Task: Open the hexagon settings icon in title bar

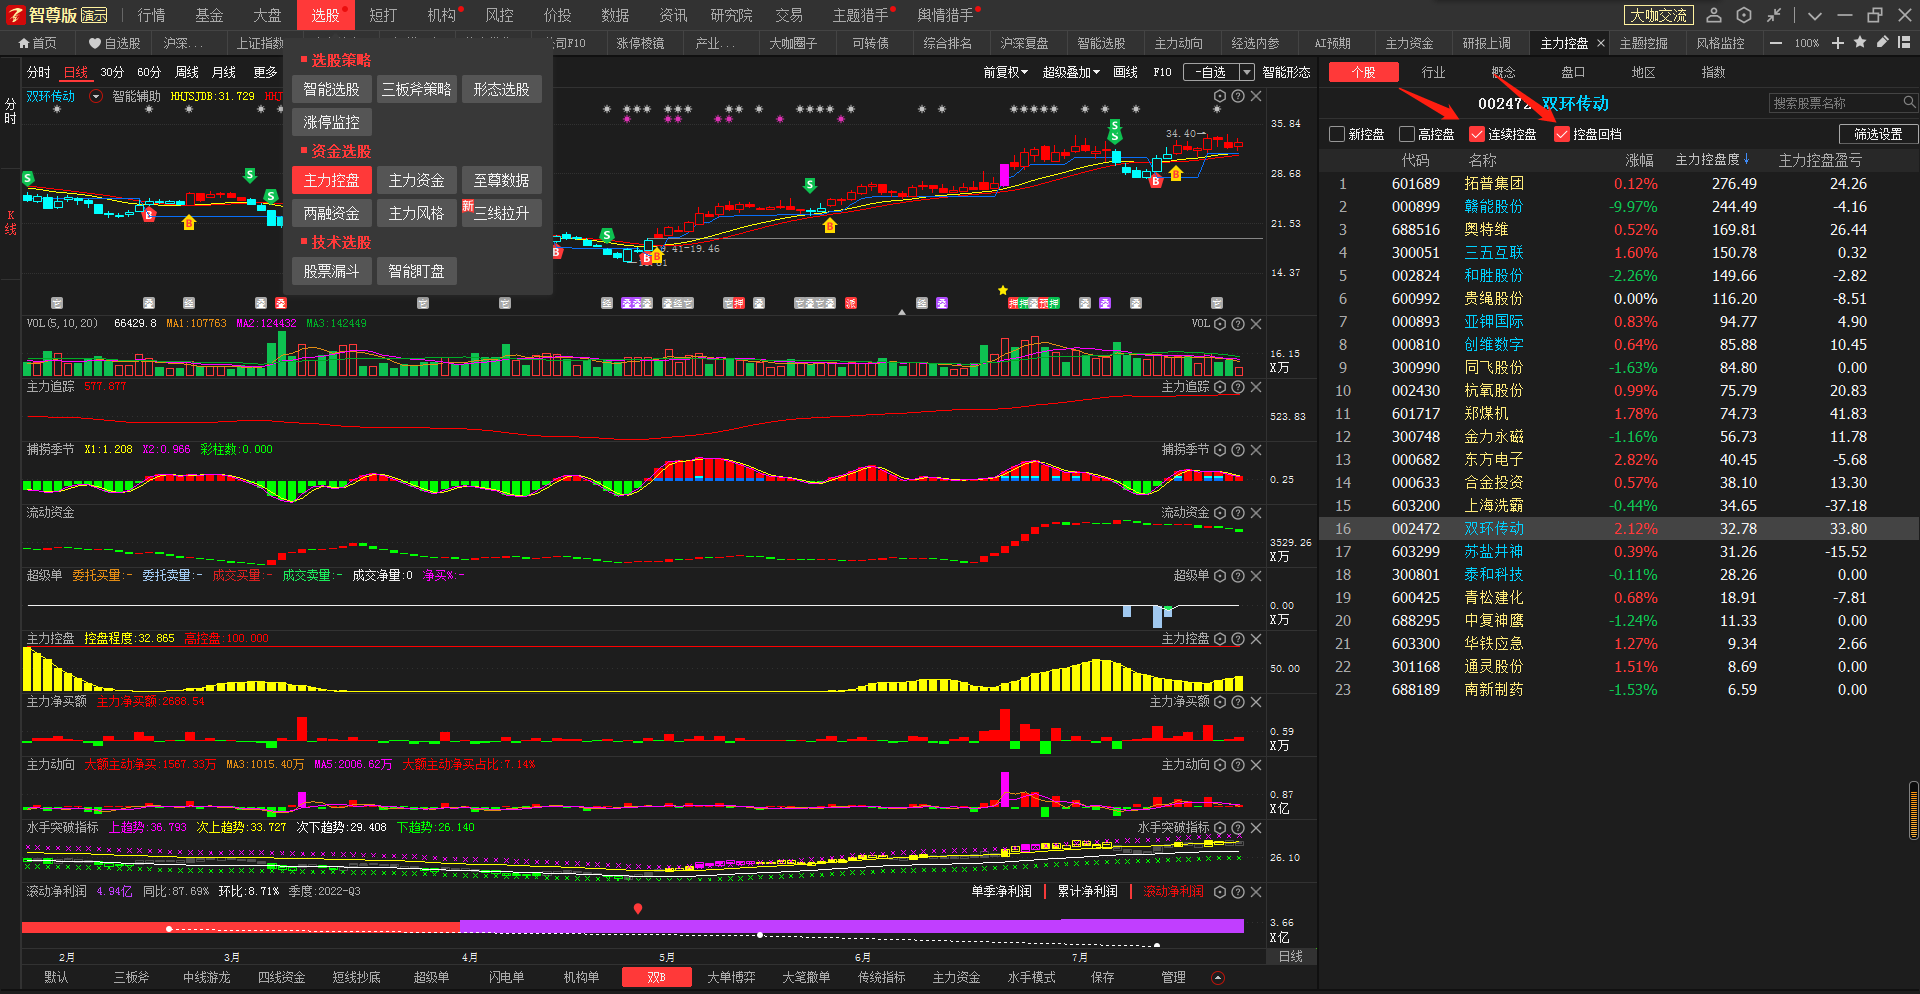Action: pyautogui.click(x=1744, y=15)
